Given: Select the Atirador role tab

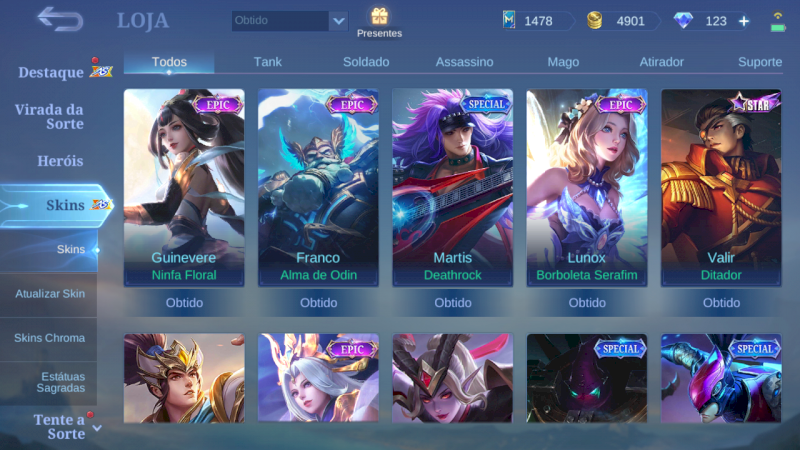Looking at the screenshot, I should pos(661,62).
